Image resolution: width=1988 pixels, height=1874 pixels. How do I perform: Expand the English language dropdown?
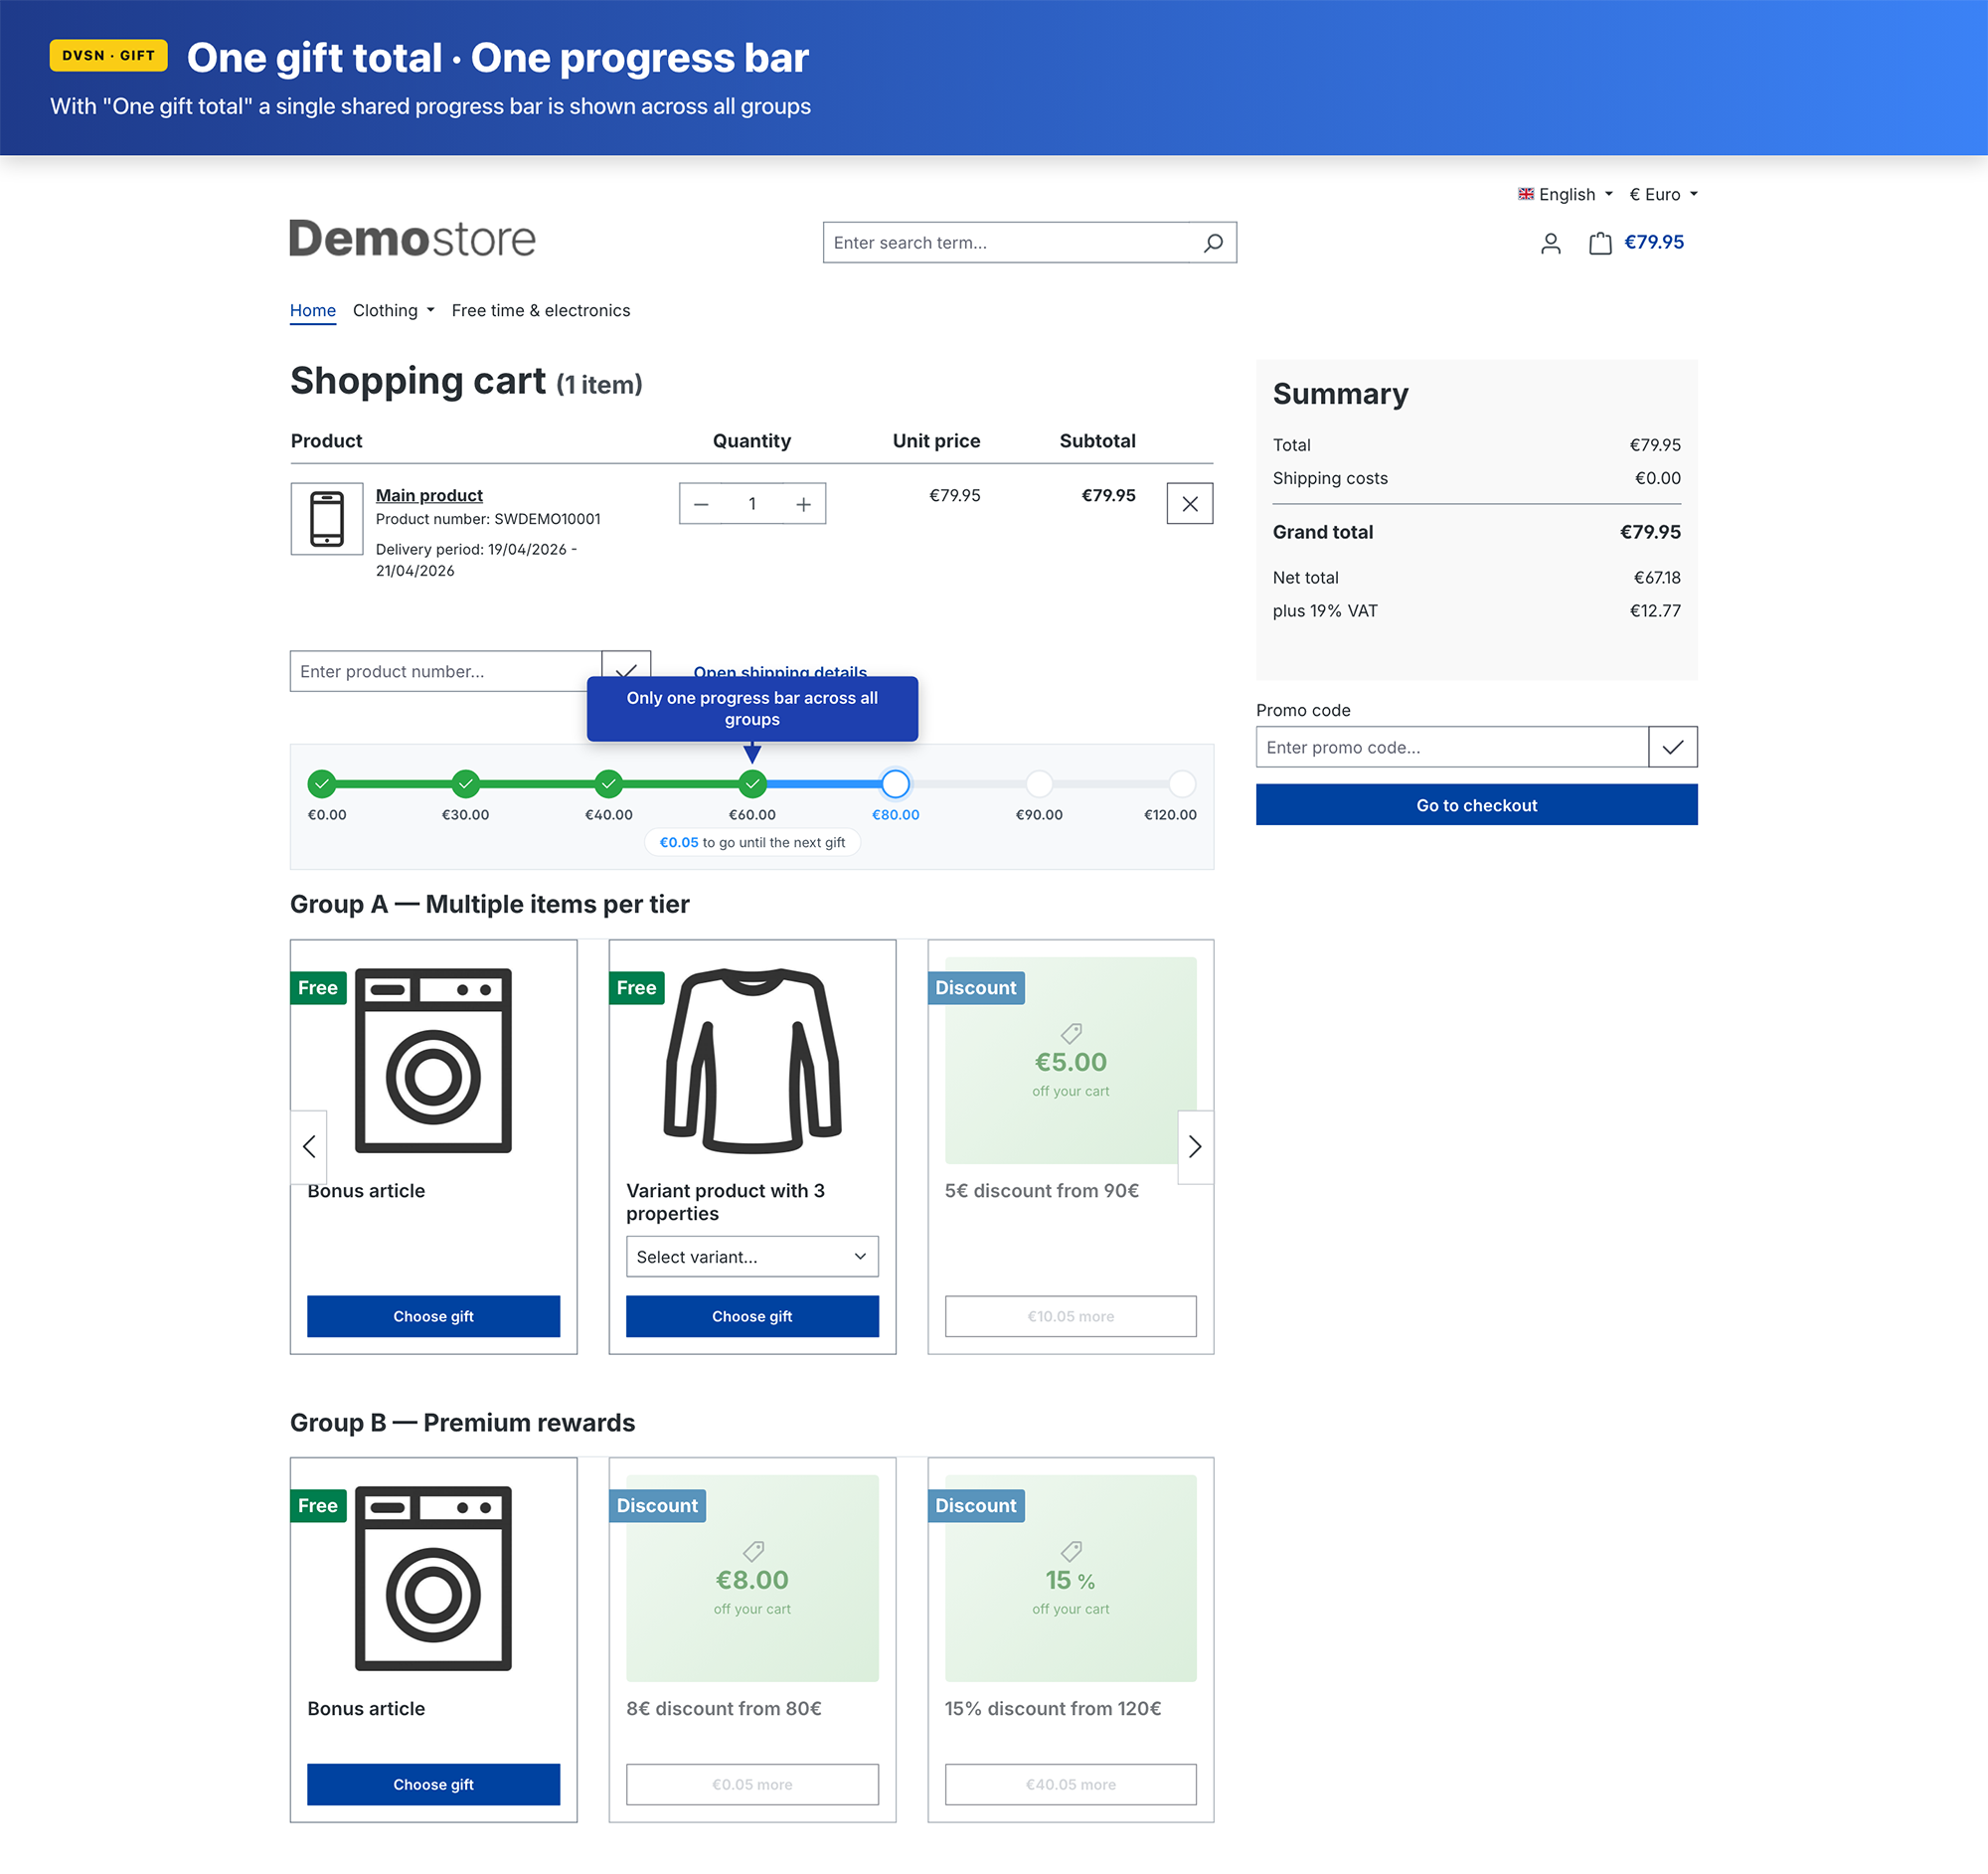(x=1565, y=194)
